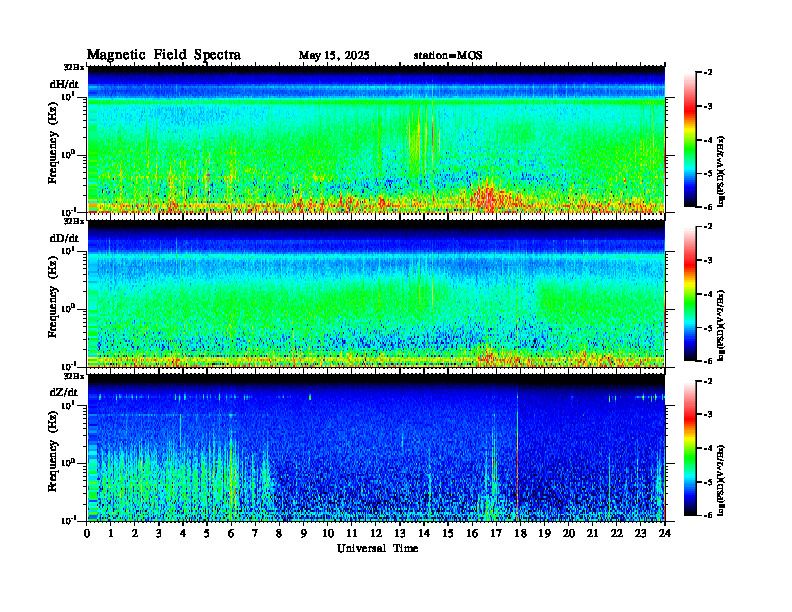Click the -6 label on dD/dt color scale
The image size is (792, 612).
[708, 361]
